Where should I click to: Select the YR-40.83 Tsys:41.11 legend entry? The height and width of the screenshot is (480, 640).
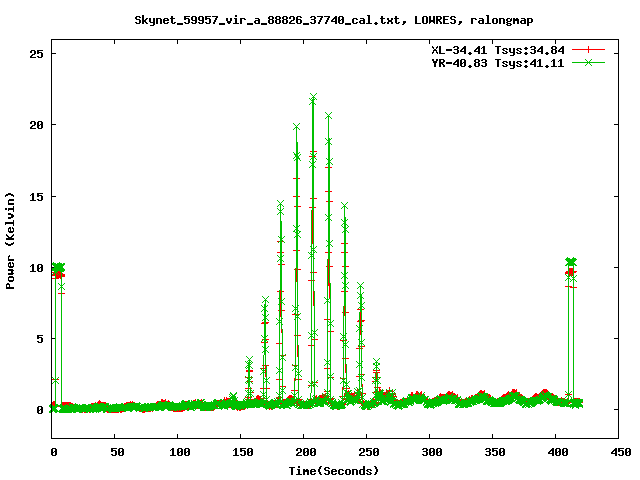click(498, 63)
